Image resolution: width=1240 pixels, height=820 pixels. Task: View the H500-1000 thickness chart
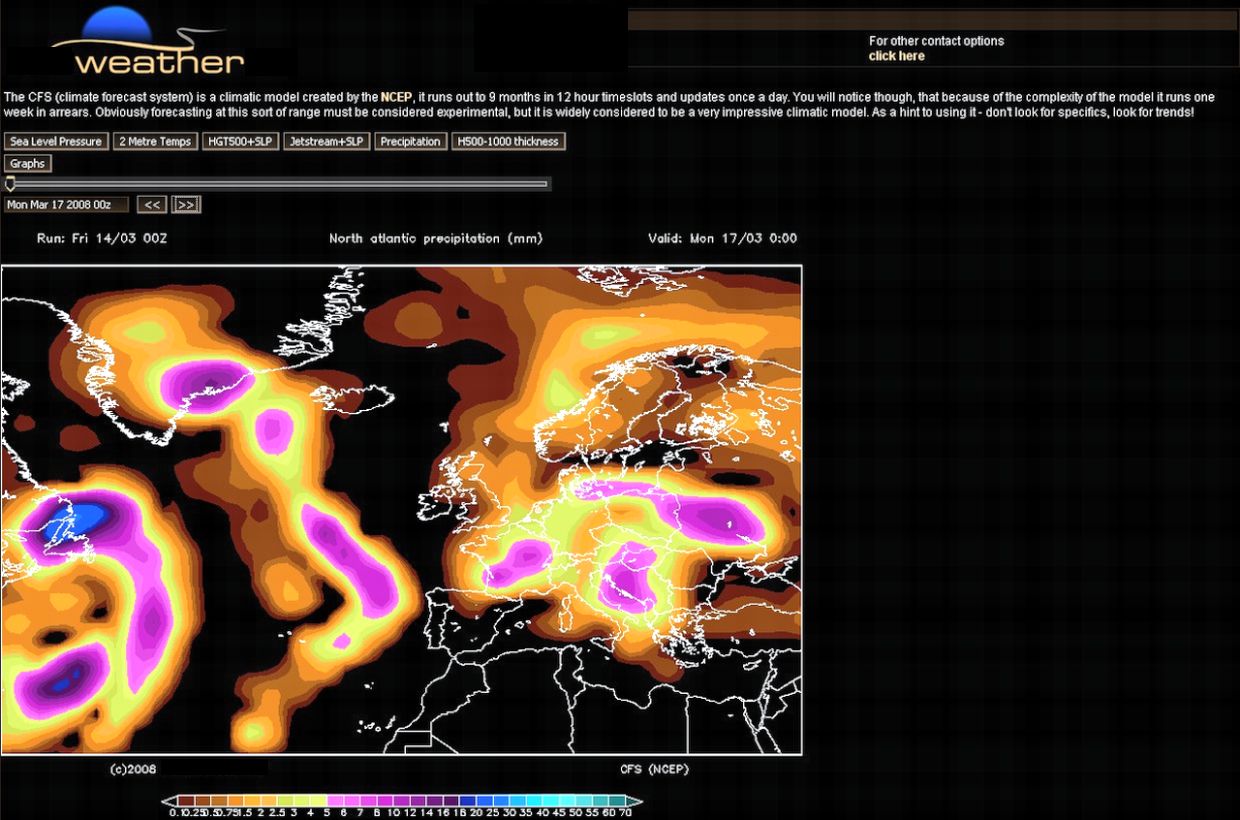click(508, 141)
